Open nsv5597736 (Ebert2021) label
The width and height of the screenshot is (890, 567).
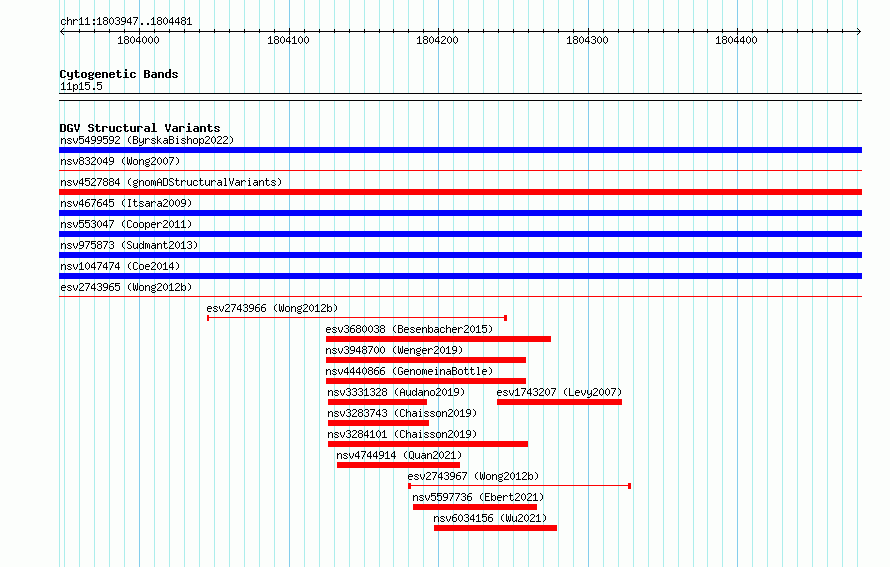click(x=478, y=497)
